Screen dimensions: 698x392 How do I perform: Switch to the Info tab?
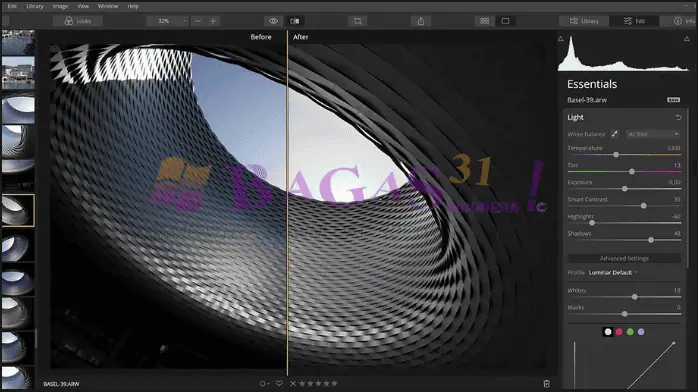click(x=684, y=21)
